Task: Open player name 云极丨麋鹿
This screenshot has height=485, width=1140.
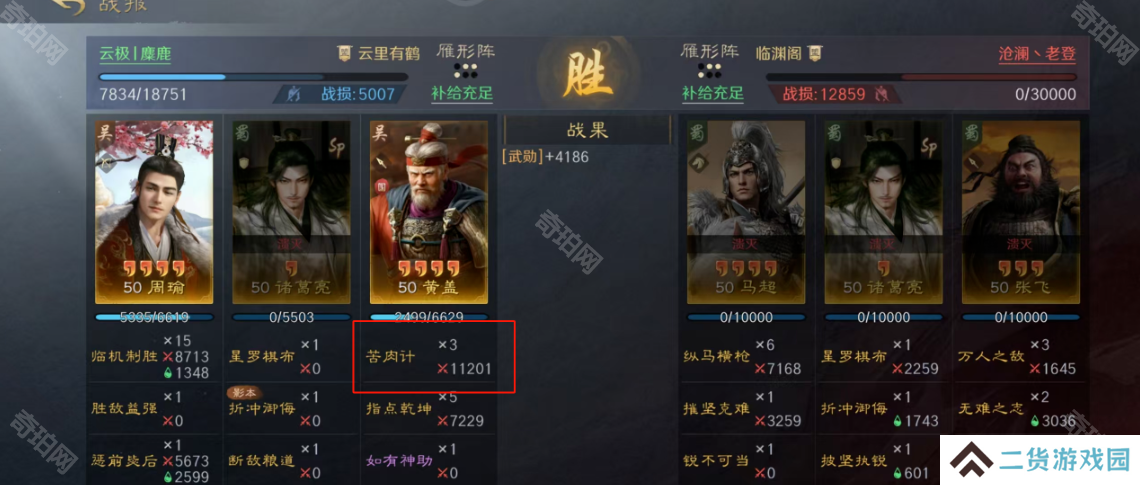Action: (135, 54)
